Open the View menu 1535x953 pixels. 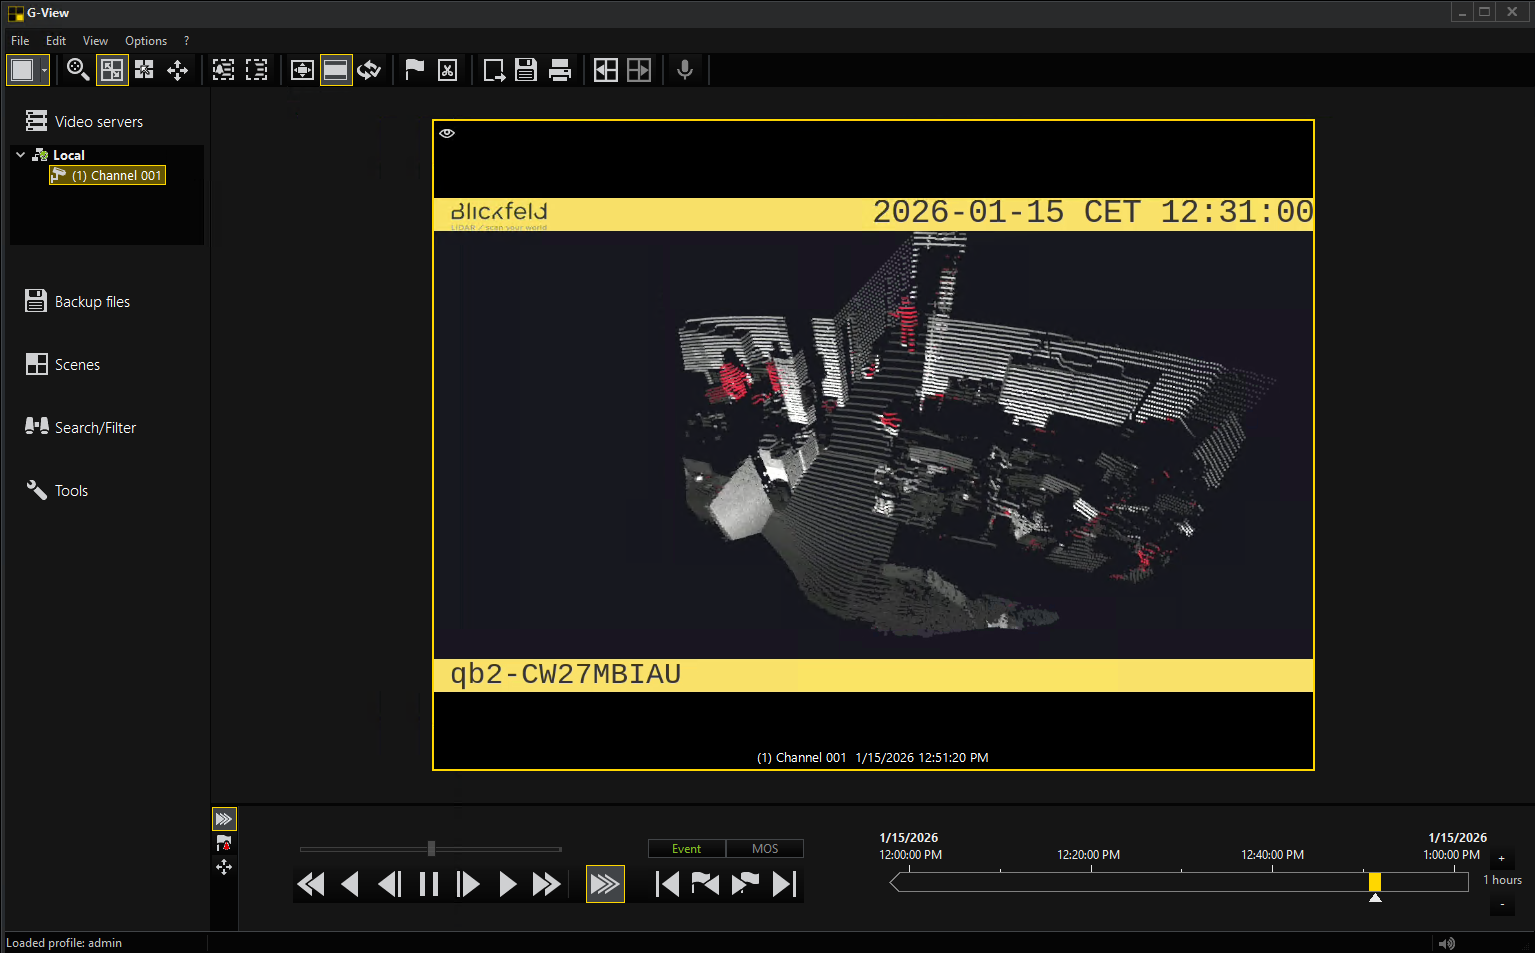point(95,41)
